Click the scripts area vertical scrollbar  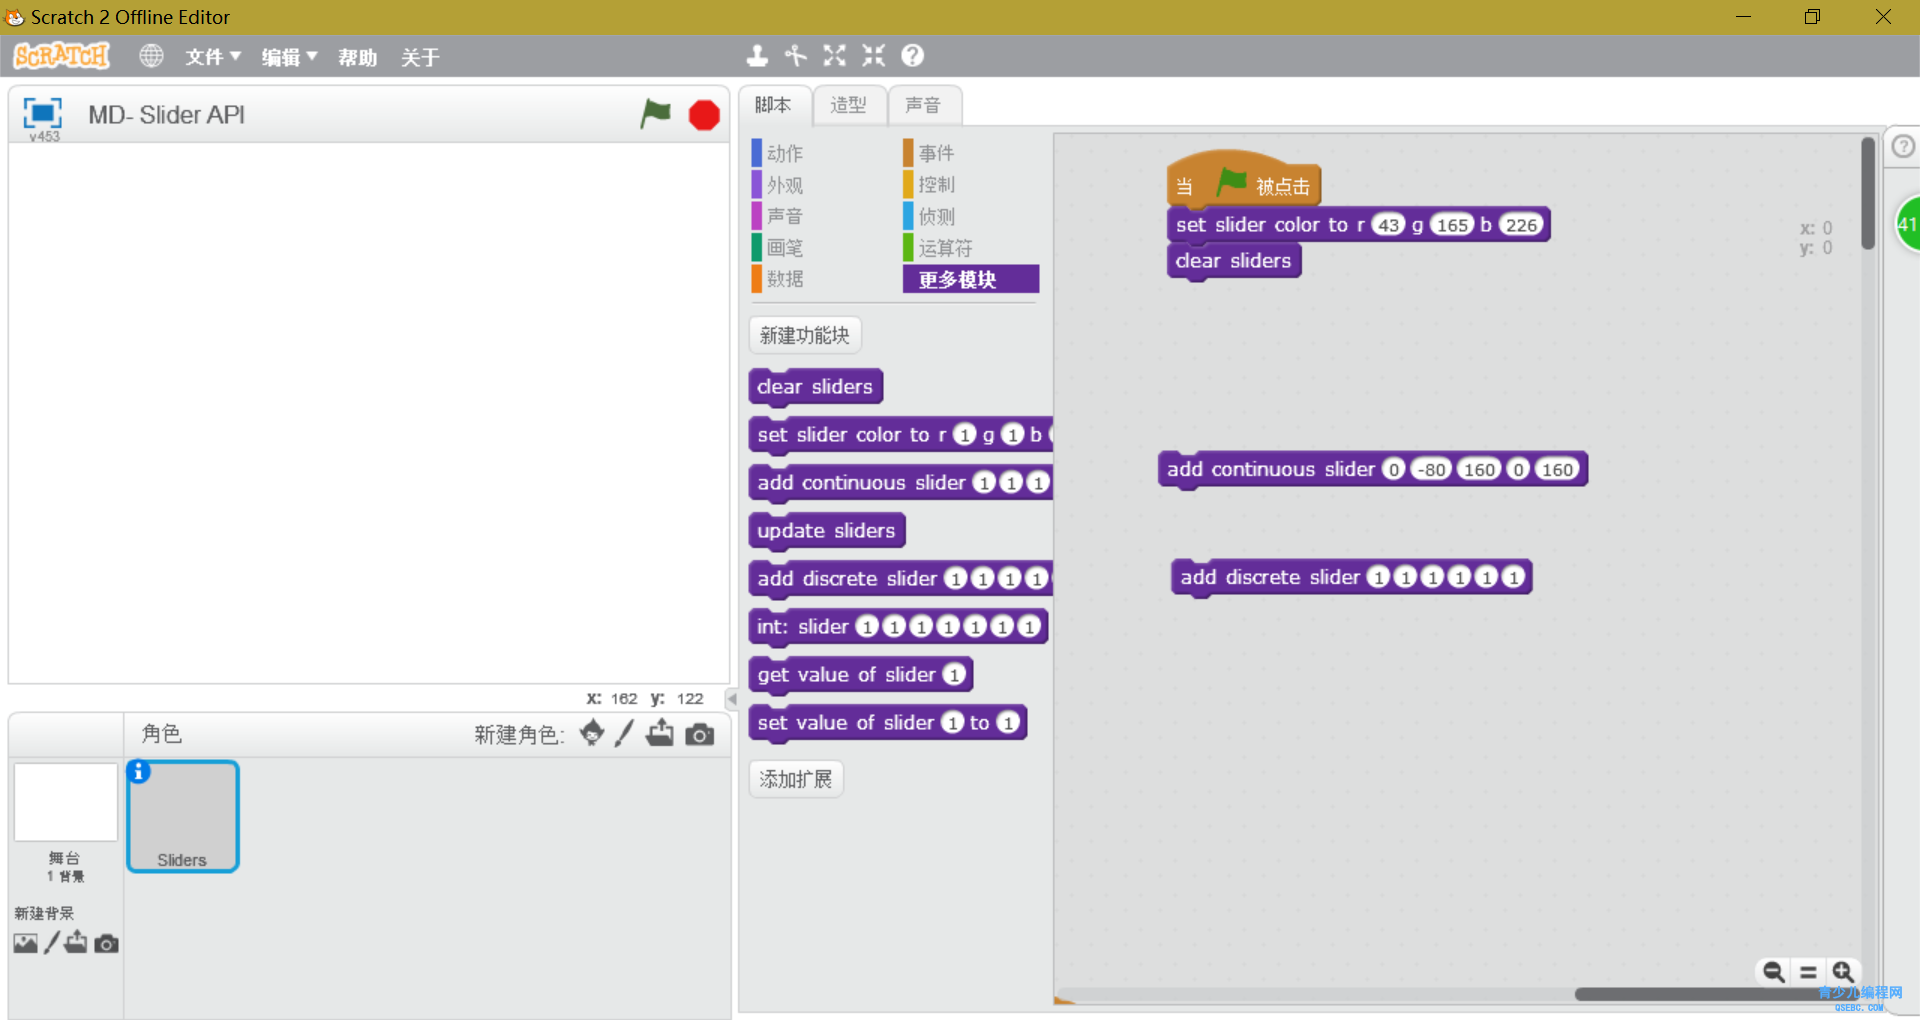(x=1868, y=194)
